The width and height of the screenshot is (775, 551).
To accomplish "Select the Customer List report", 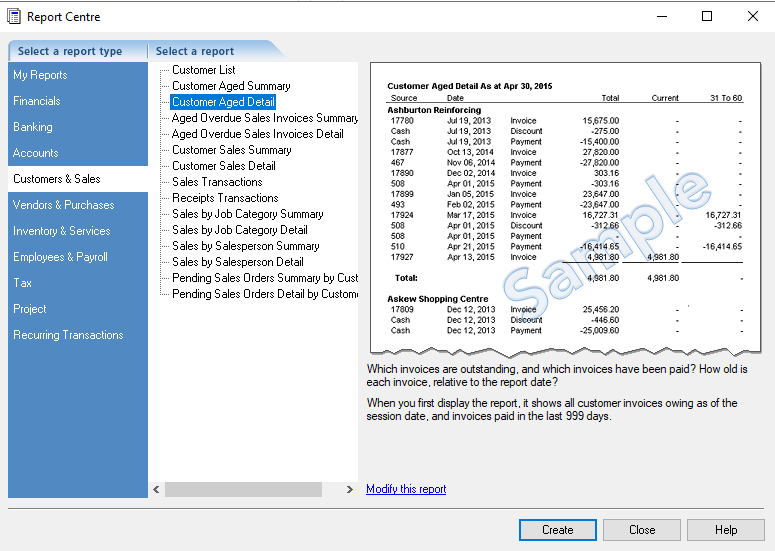I will coord(203,70).
